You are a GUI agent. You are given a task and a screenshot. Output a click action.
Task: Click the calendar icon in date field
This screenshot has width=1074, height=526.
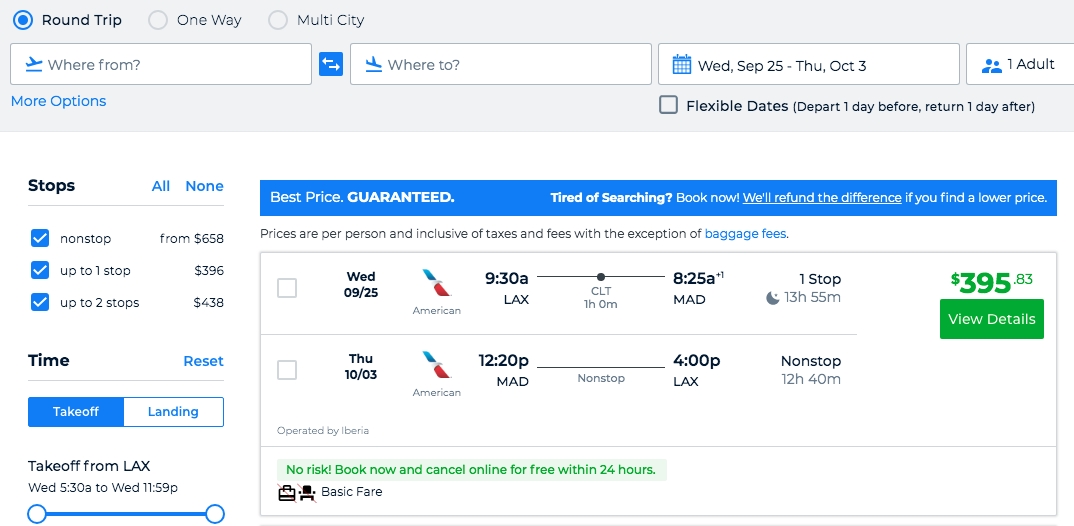pyautogui.click(x=682, y=65)
